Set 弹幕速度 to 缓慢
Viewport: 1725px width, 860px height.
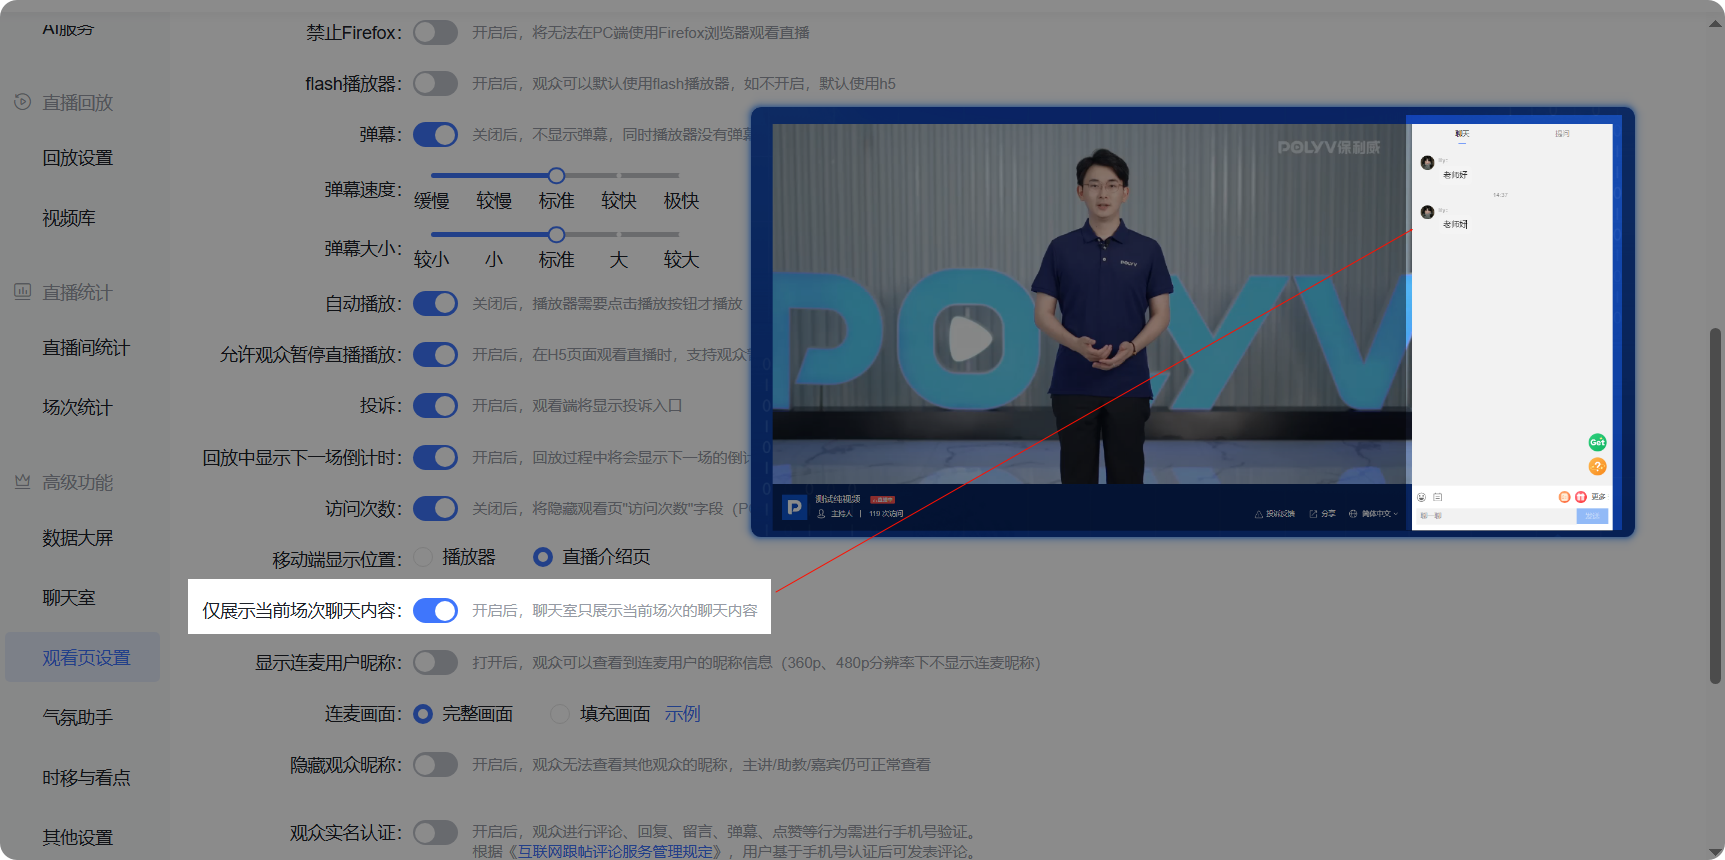coord(432,201)
